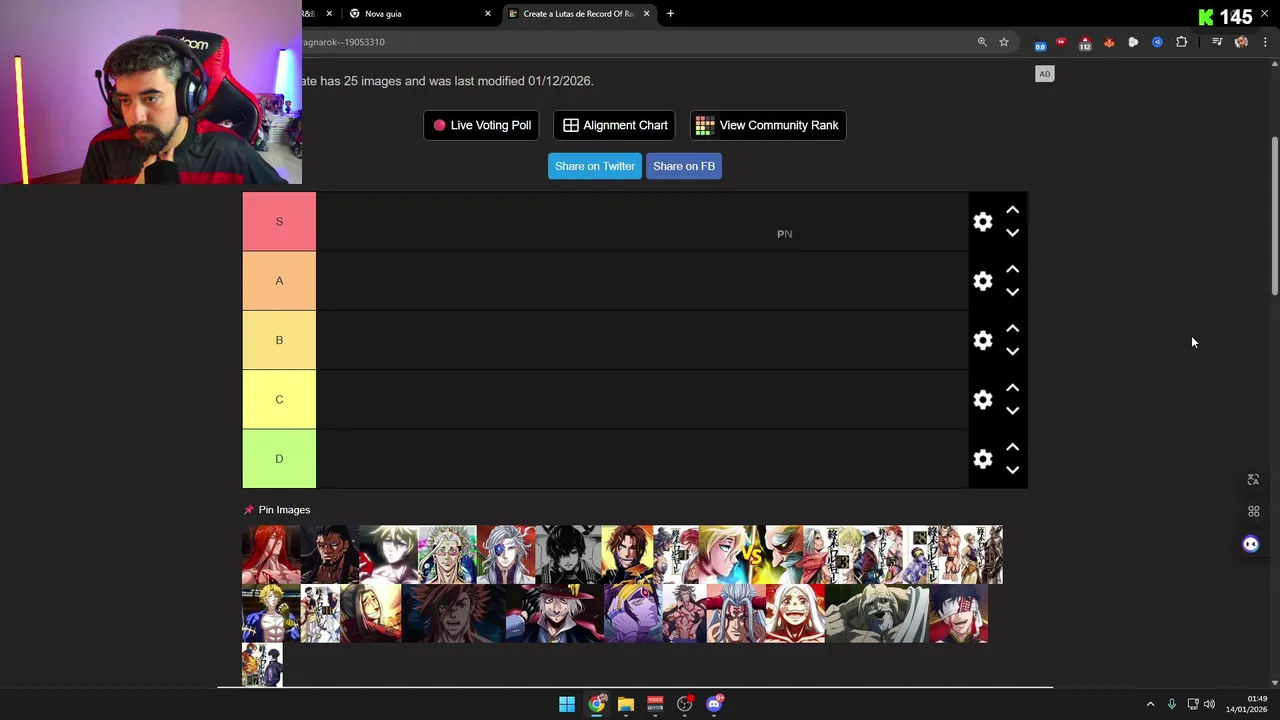Select the hat-wearing white-haired man thumbnail
The image size is (1280, 720).
tap(556, 614)
